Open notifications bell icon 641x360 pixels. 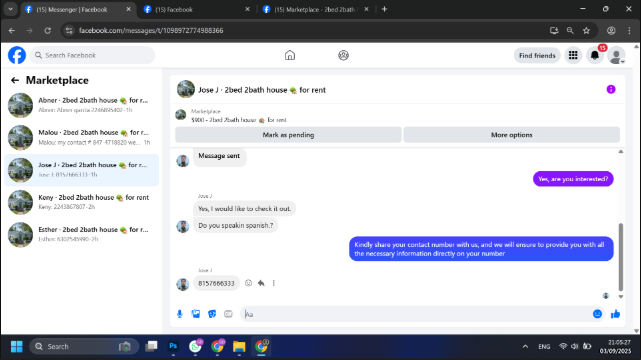(x=595, y=55)
